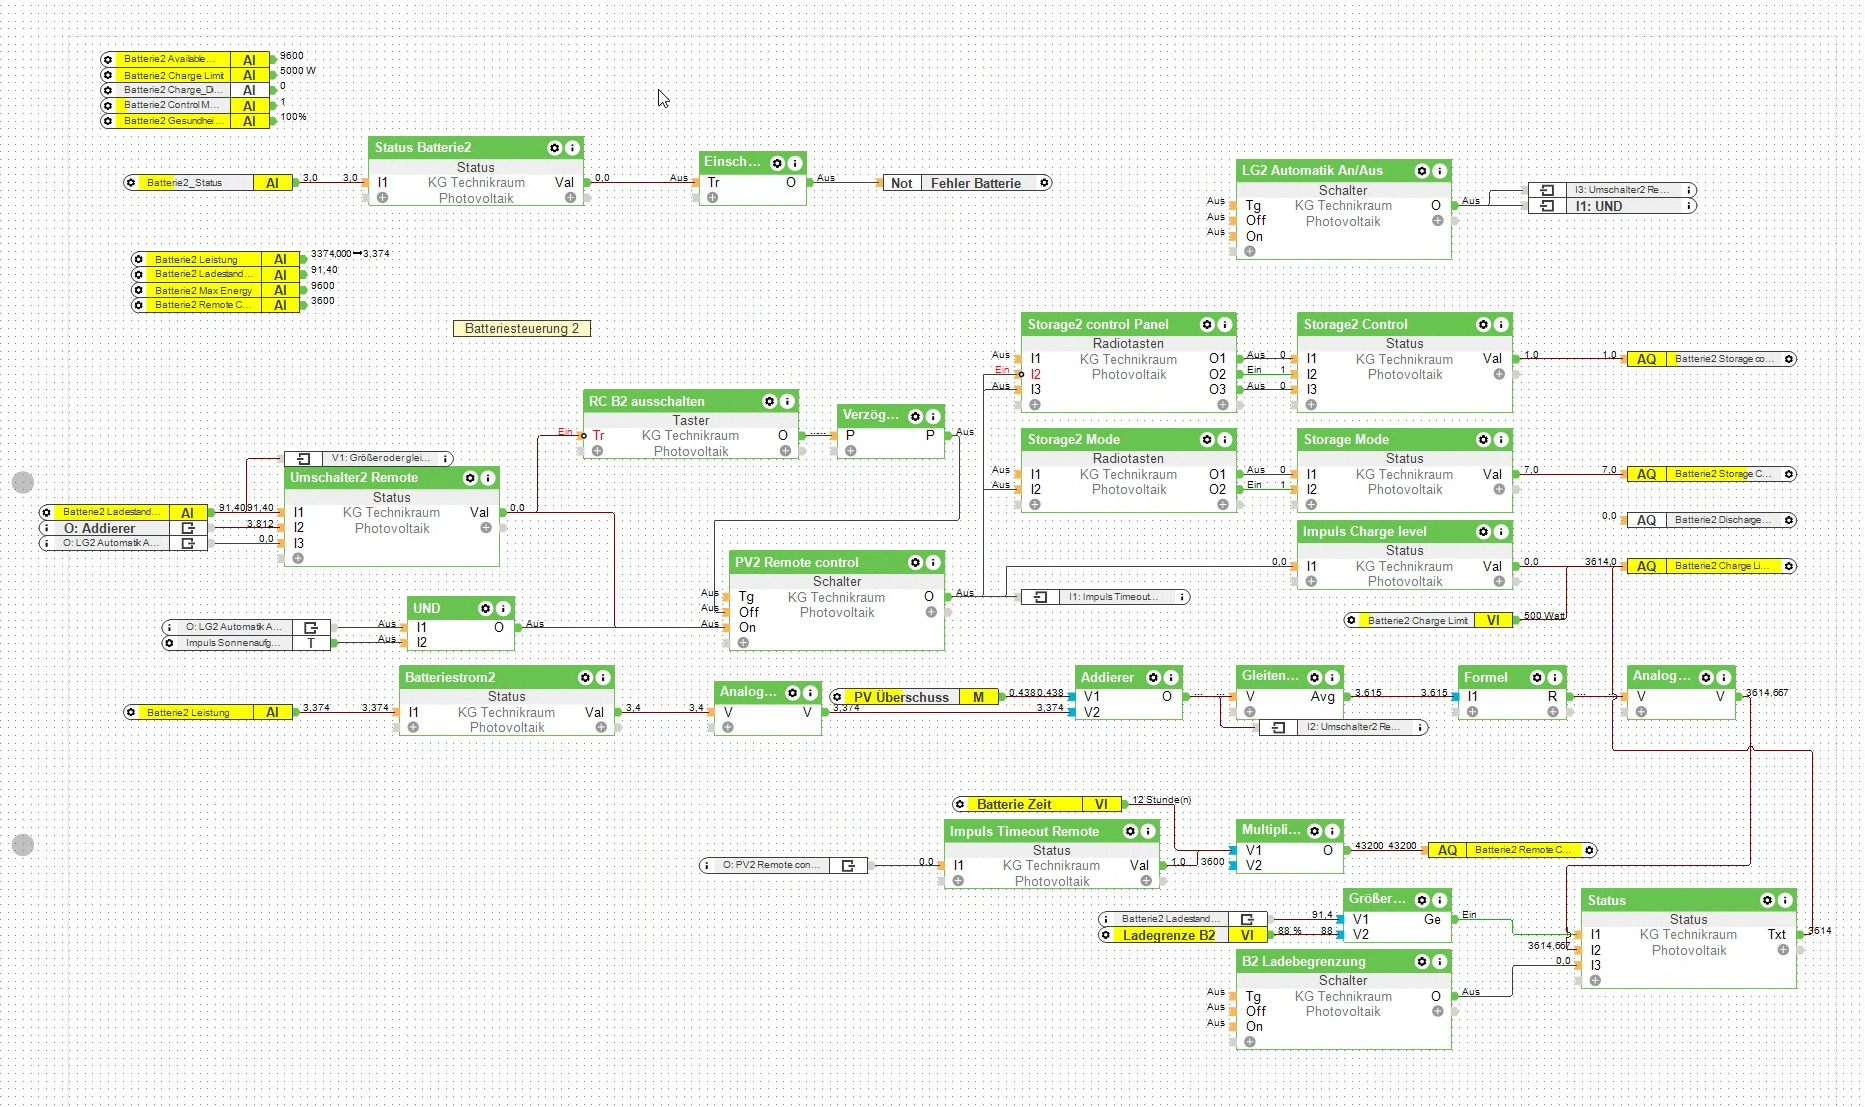1865x1107 pixels.
Task: Select the I1: UND reference connector
Action: click(1612, 206)
